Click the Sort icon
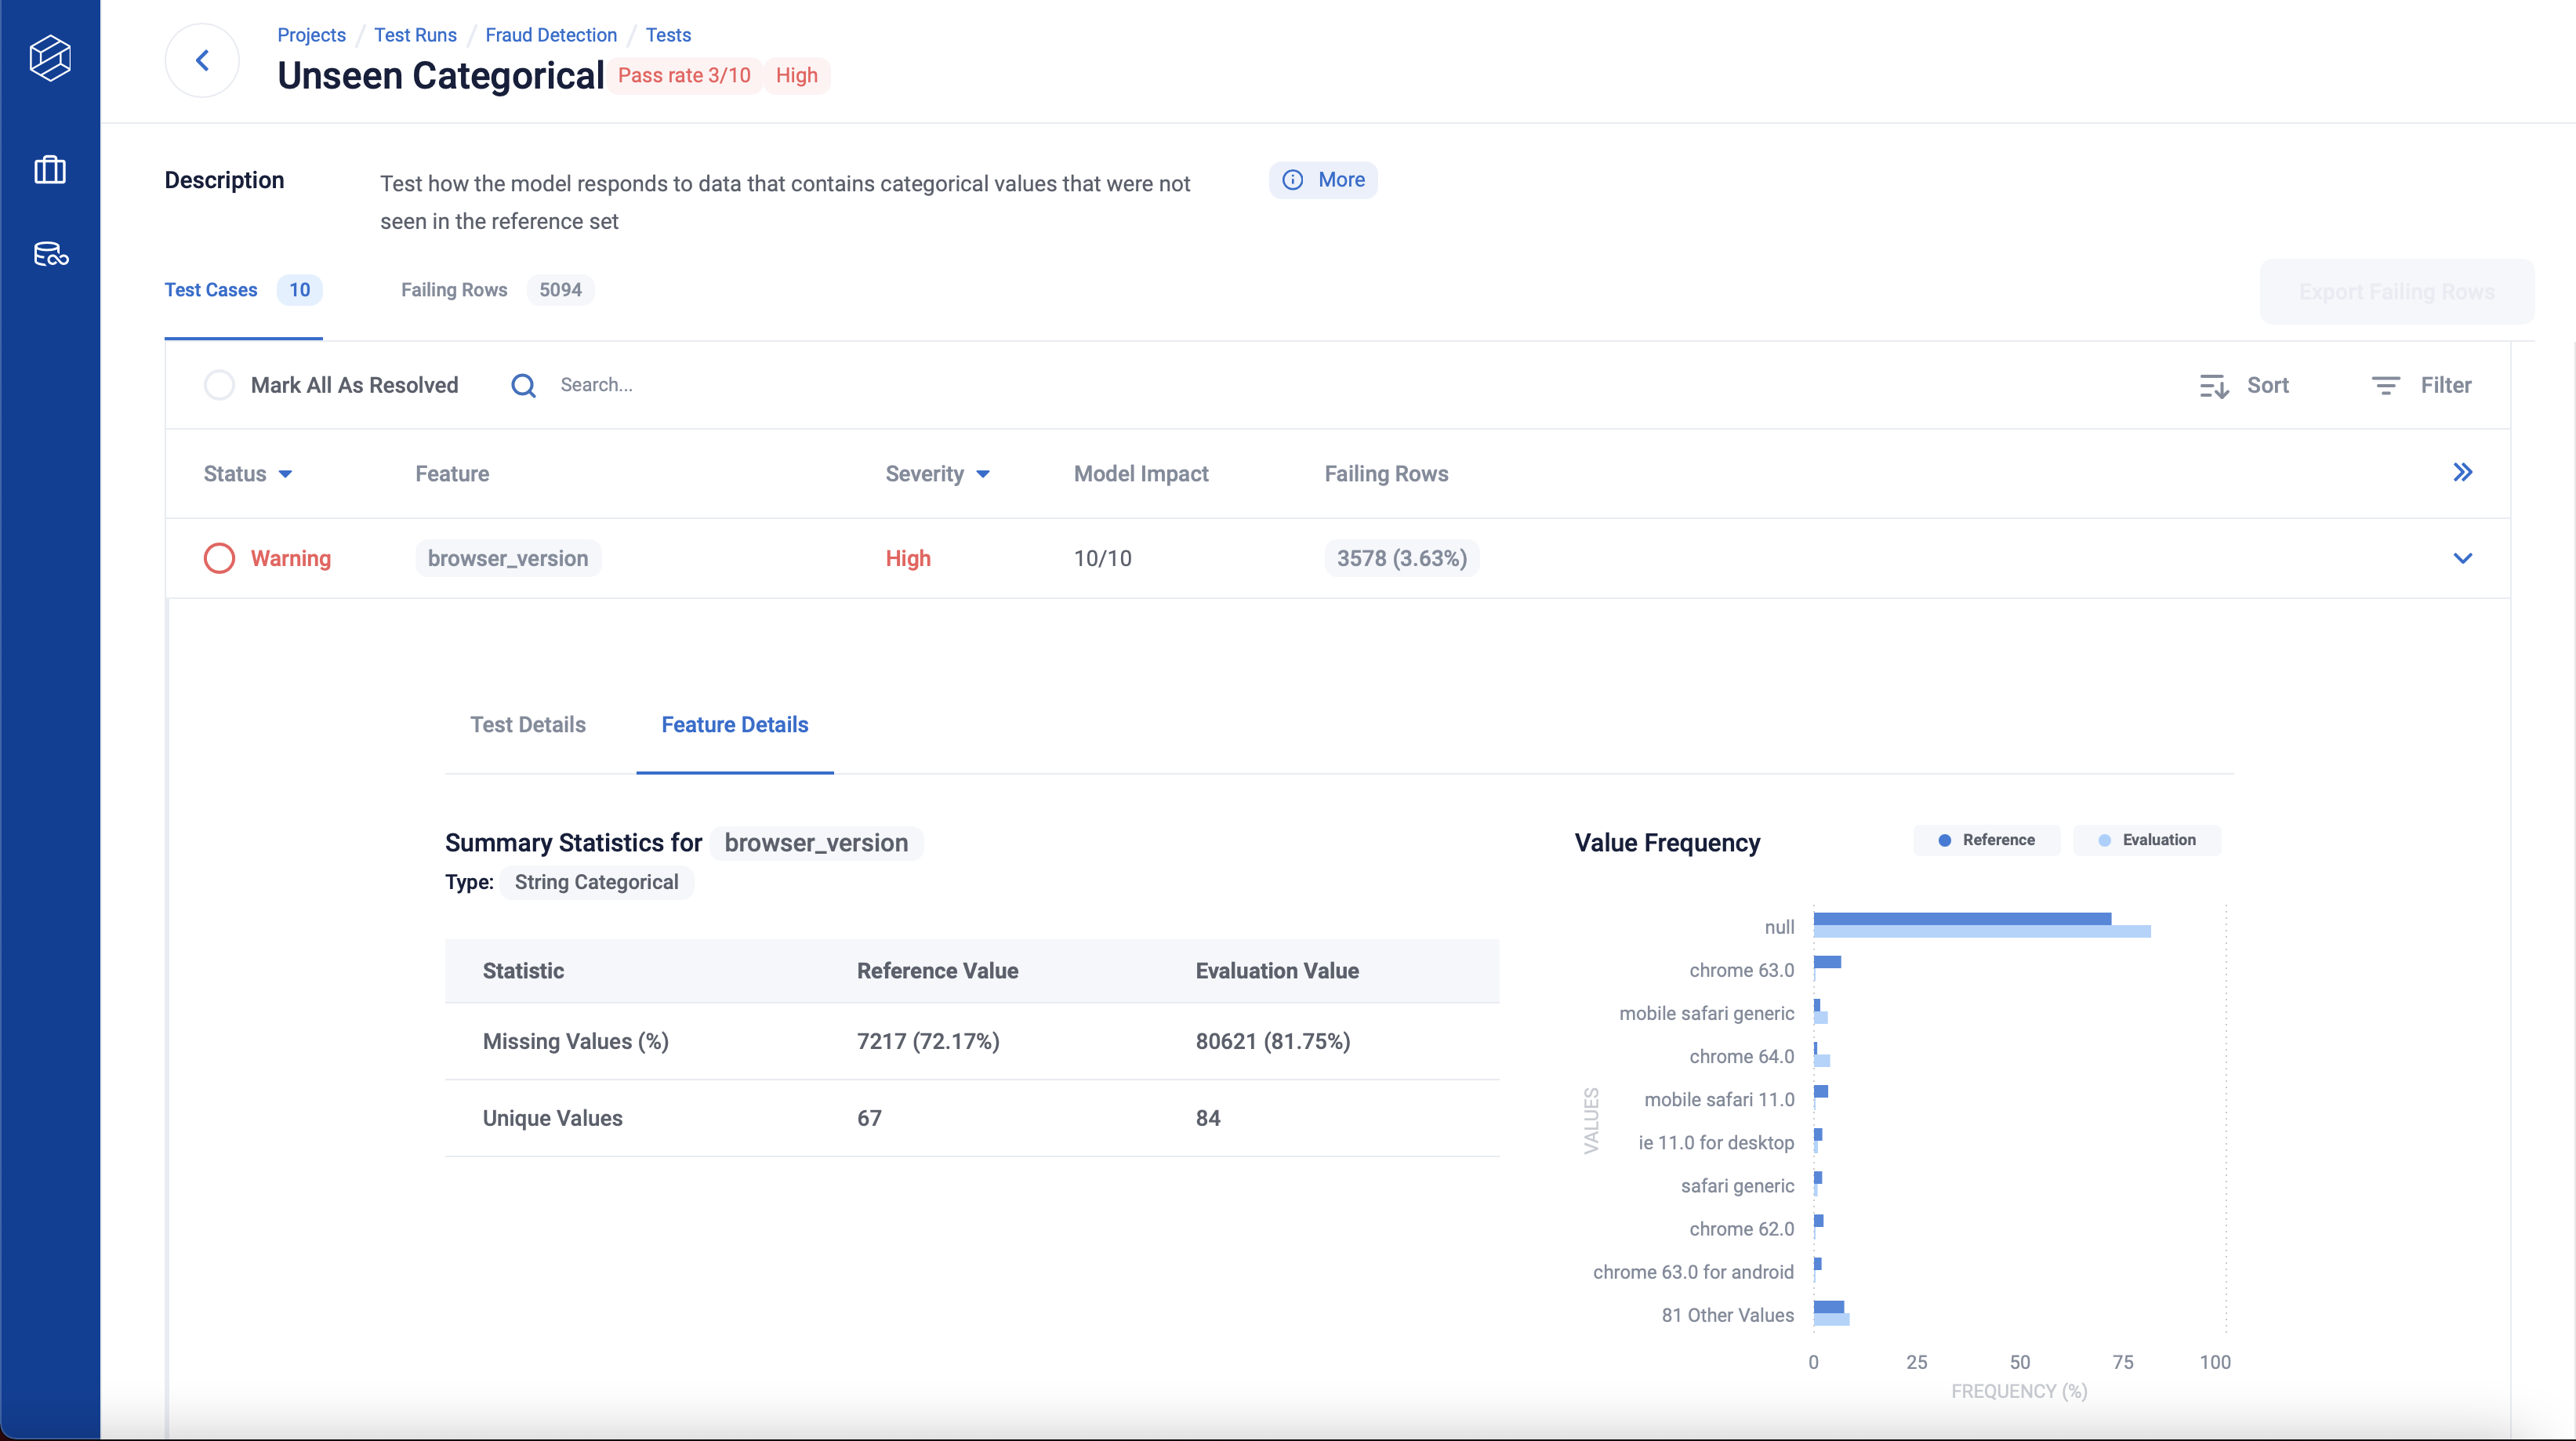Viewport: 2576px width, 1441px height. [2214, 386]
